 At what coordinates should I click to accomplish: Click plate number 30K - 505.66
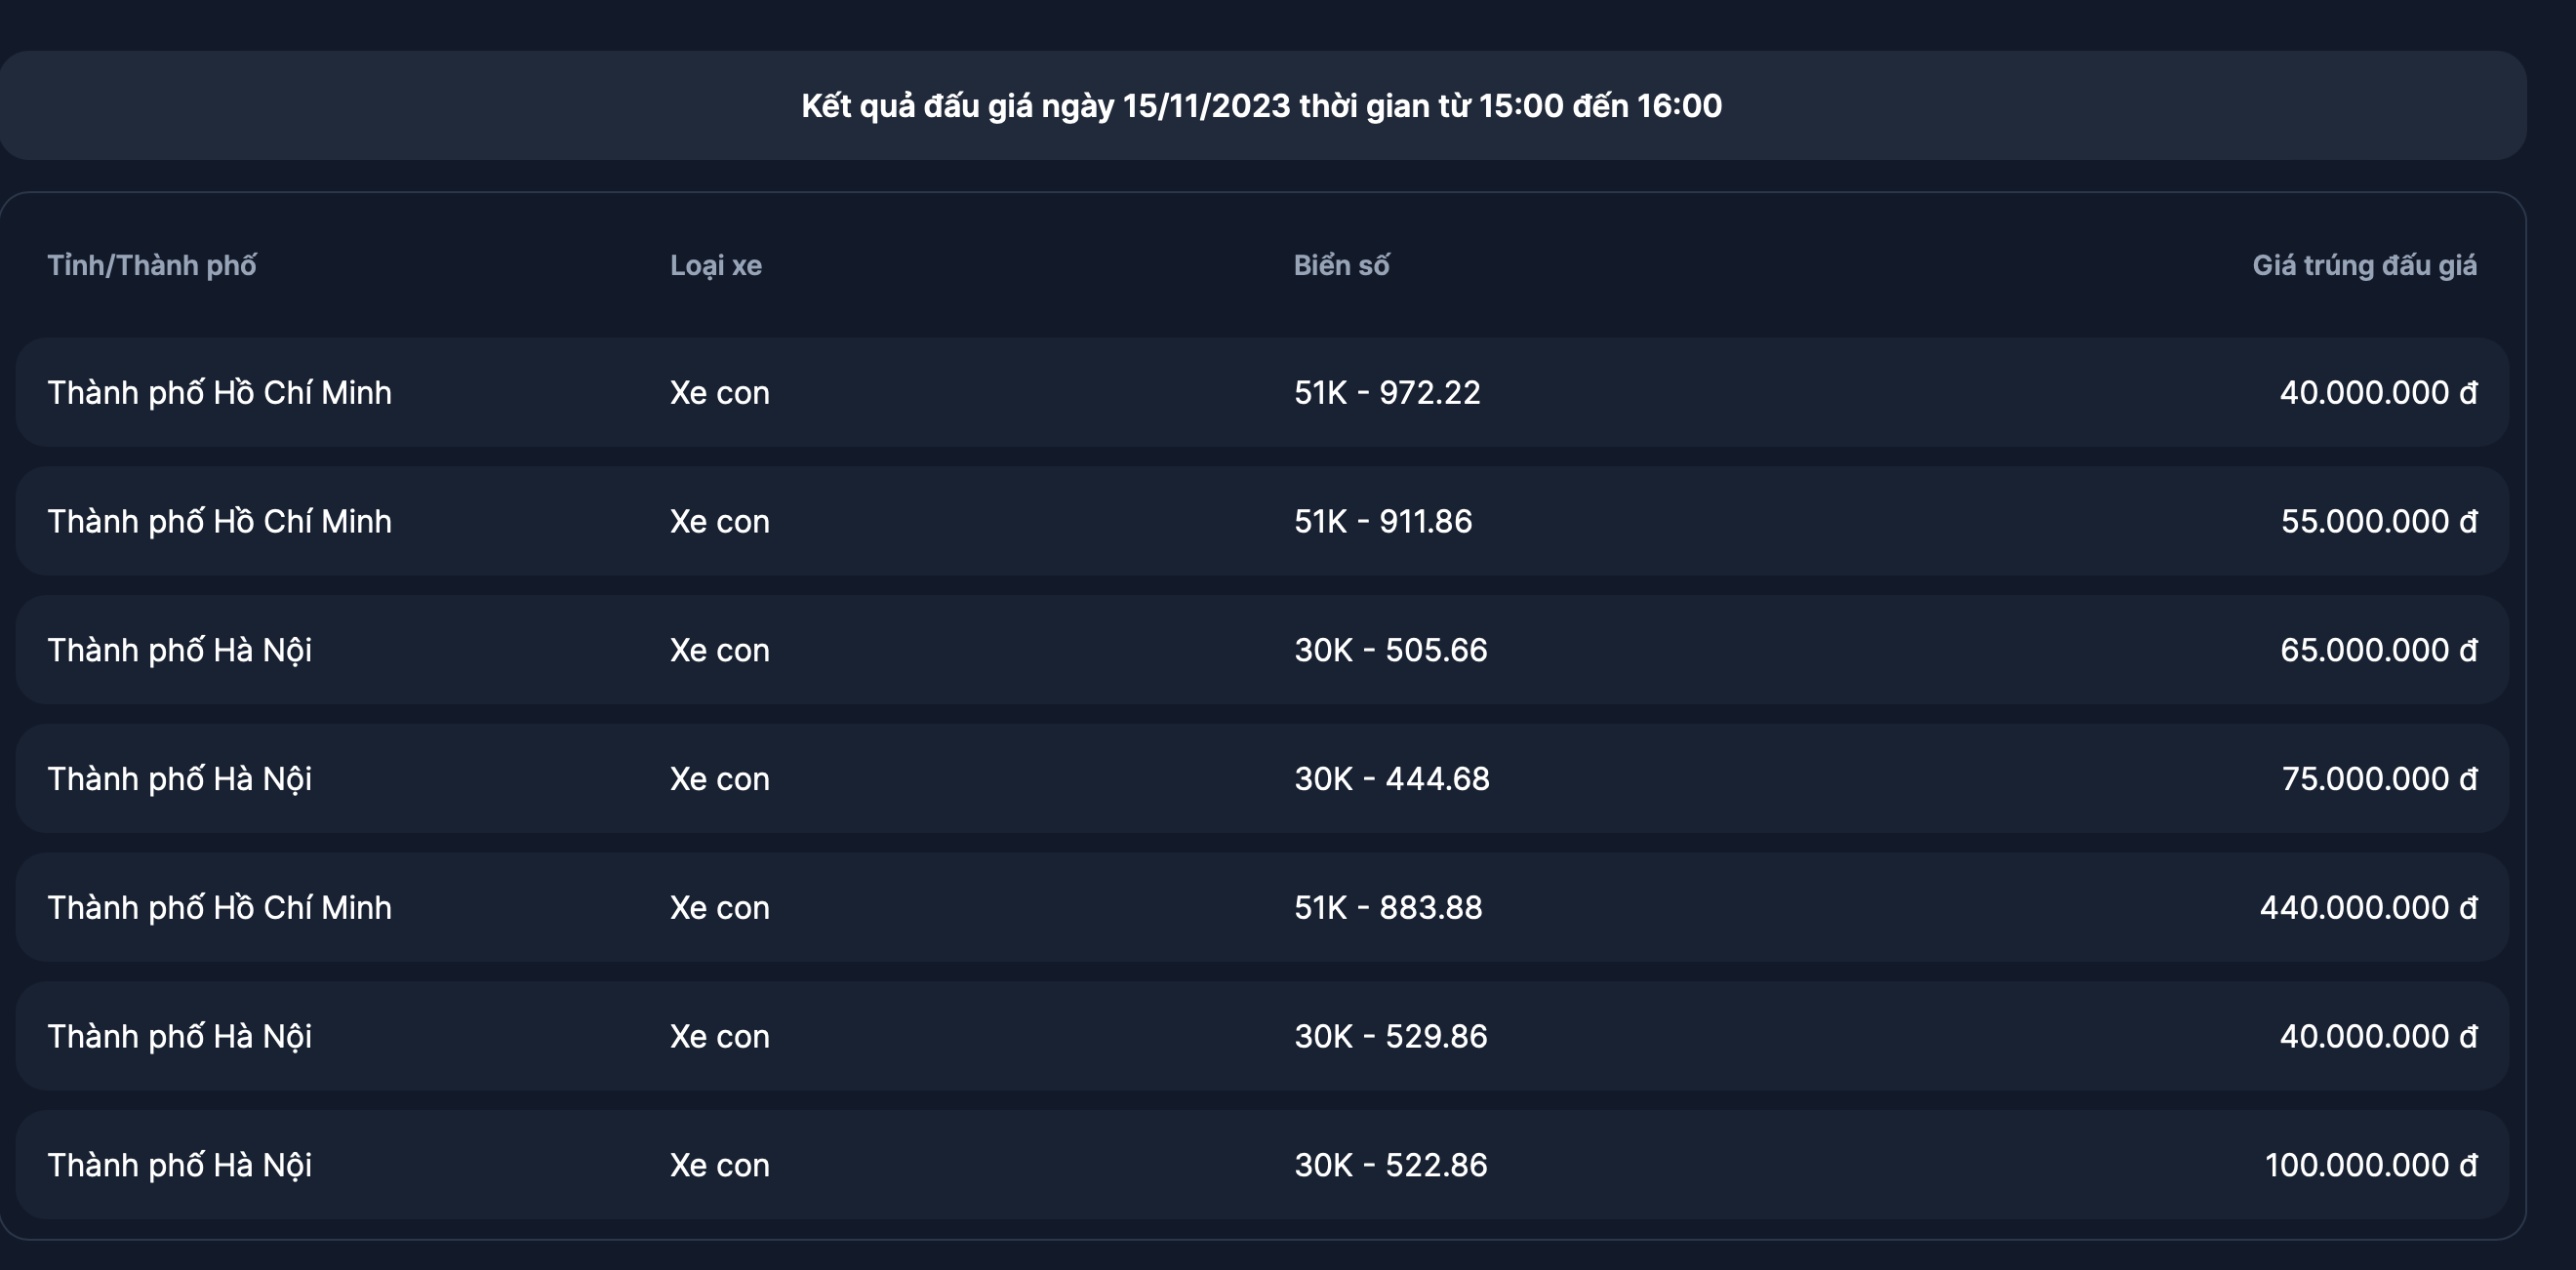click(x=1391, y=650)
